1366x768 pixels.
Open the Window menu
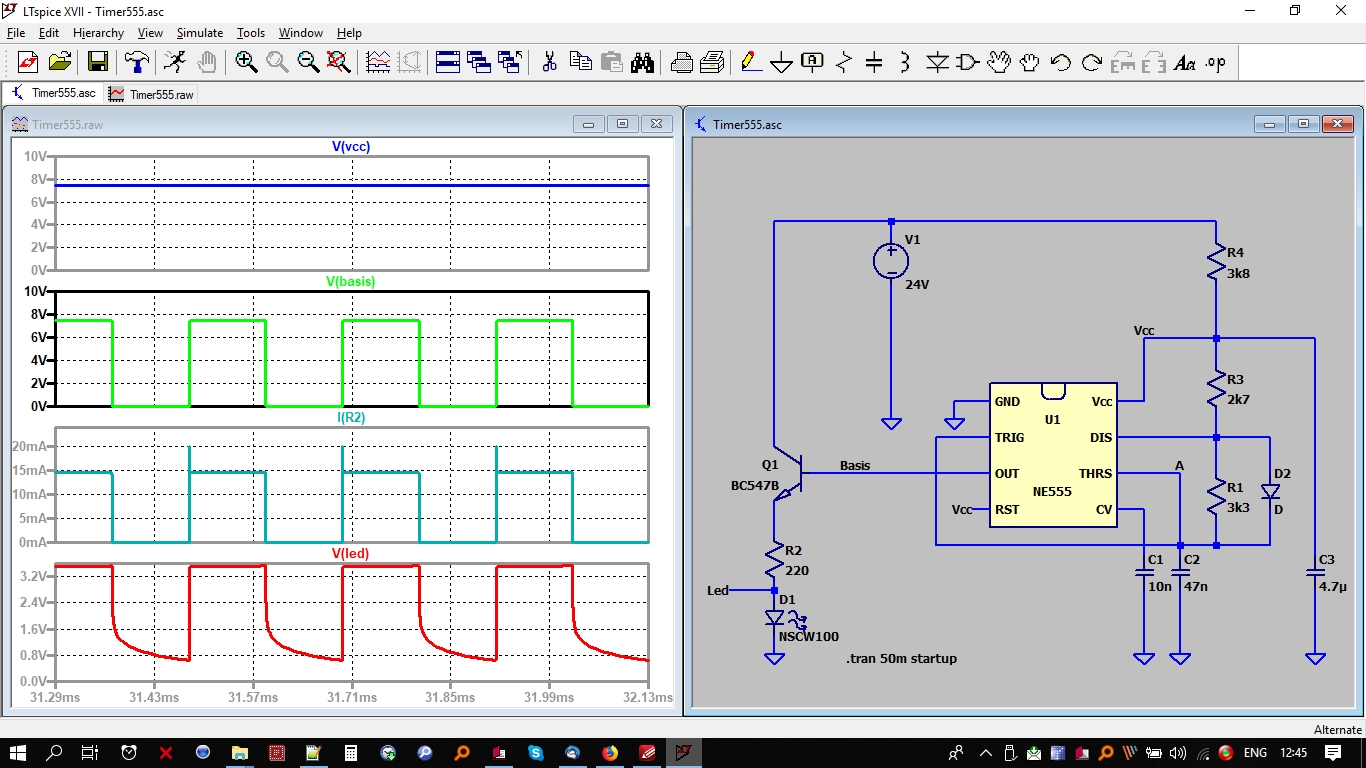[301, 33]
